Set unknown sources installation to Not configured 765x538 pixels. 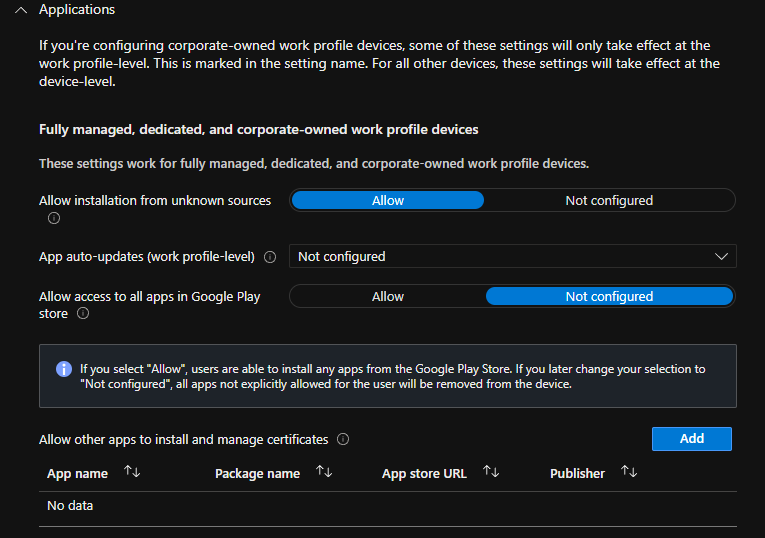click(609, 201)
